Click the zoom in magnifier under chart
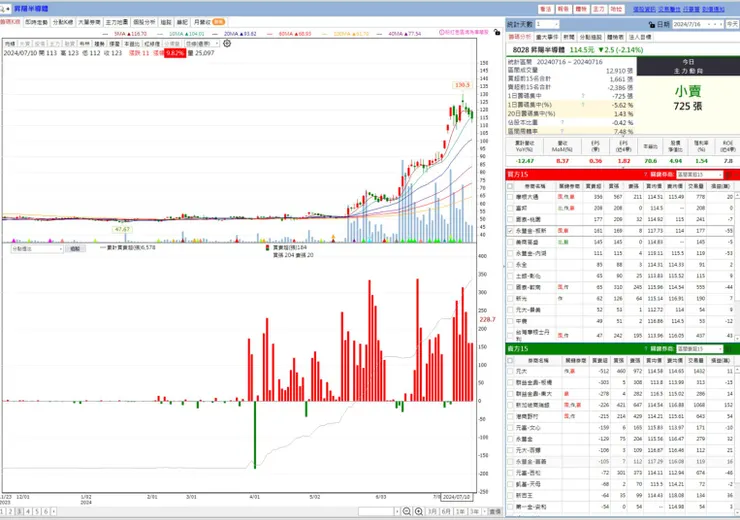This screenshot has height=520, width=740. [x=419, y=512]
